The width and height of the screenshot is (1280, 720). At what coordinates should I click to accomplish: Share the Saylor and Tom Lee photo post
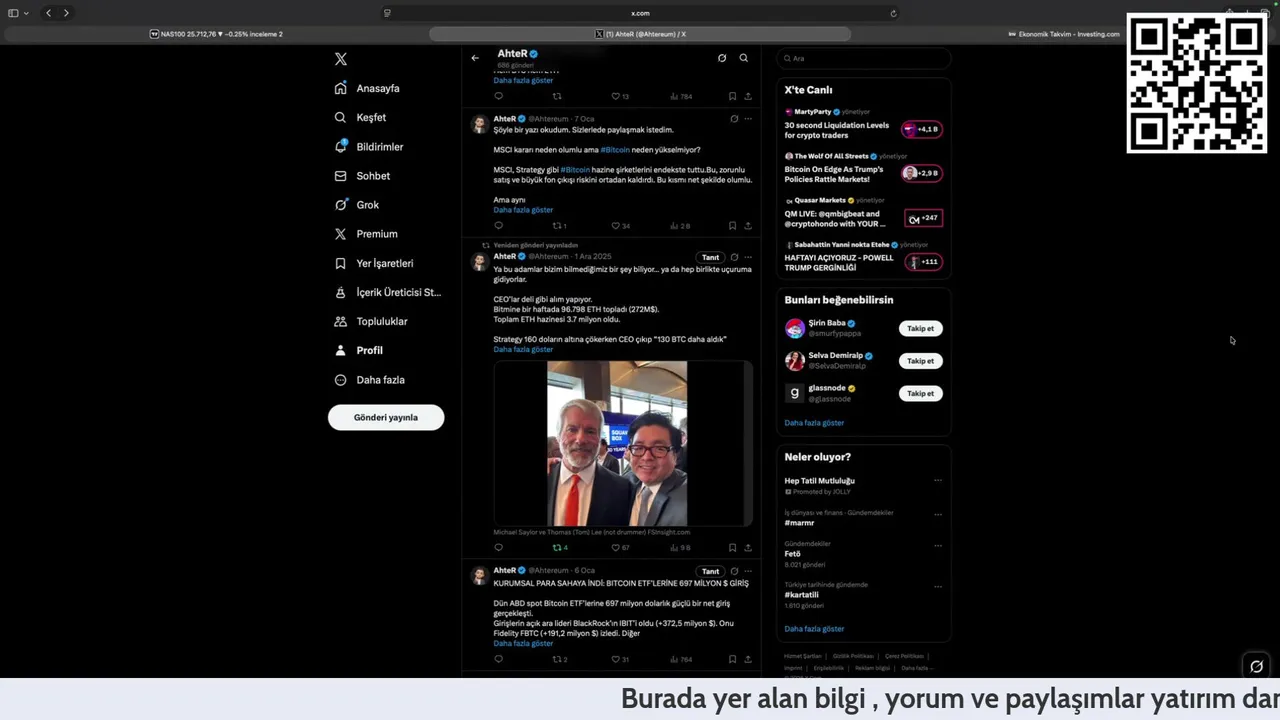[747, 548]
